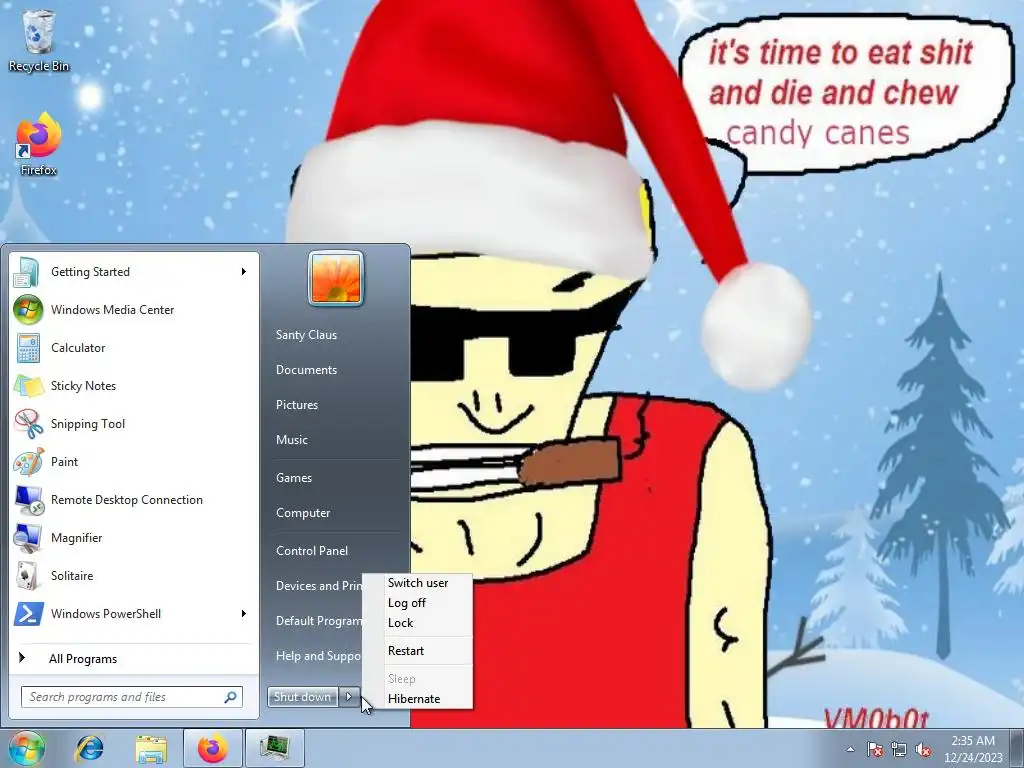The image size is (1024, 768).
Task: Click the Shut down options arrow
Action: 349,697
